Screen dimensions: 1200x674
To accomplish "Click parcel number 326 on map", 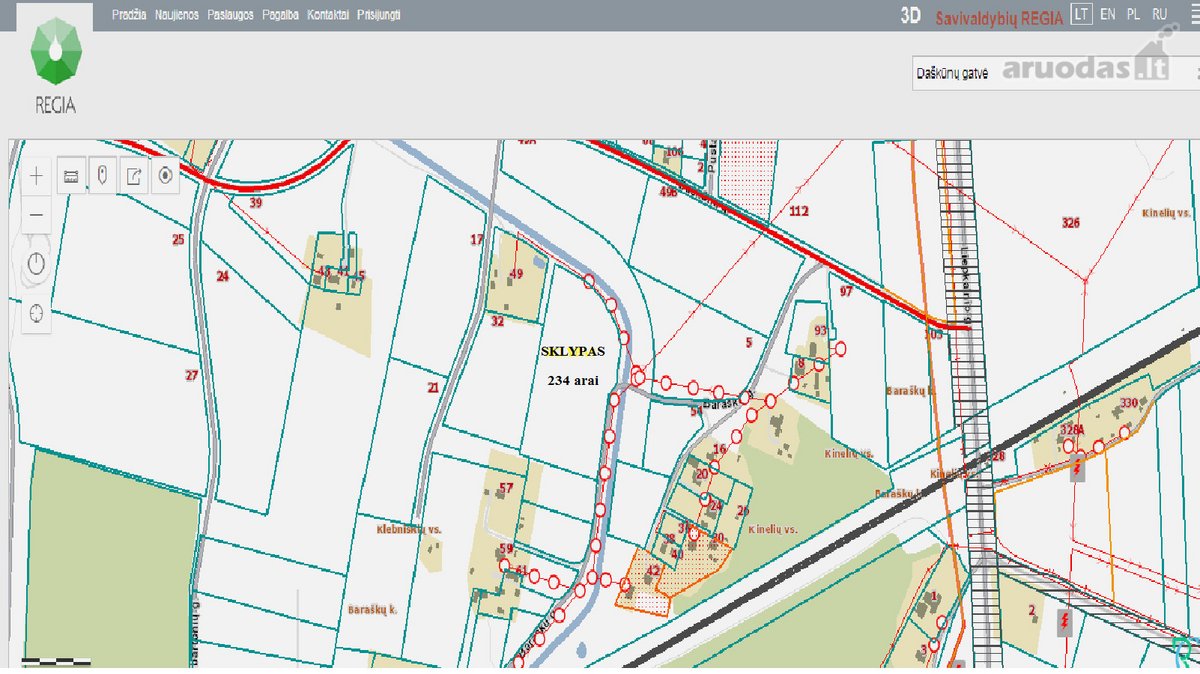I will click(x=1071, y=223).
